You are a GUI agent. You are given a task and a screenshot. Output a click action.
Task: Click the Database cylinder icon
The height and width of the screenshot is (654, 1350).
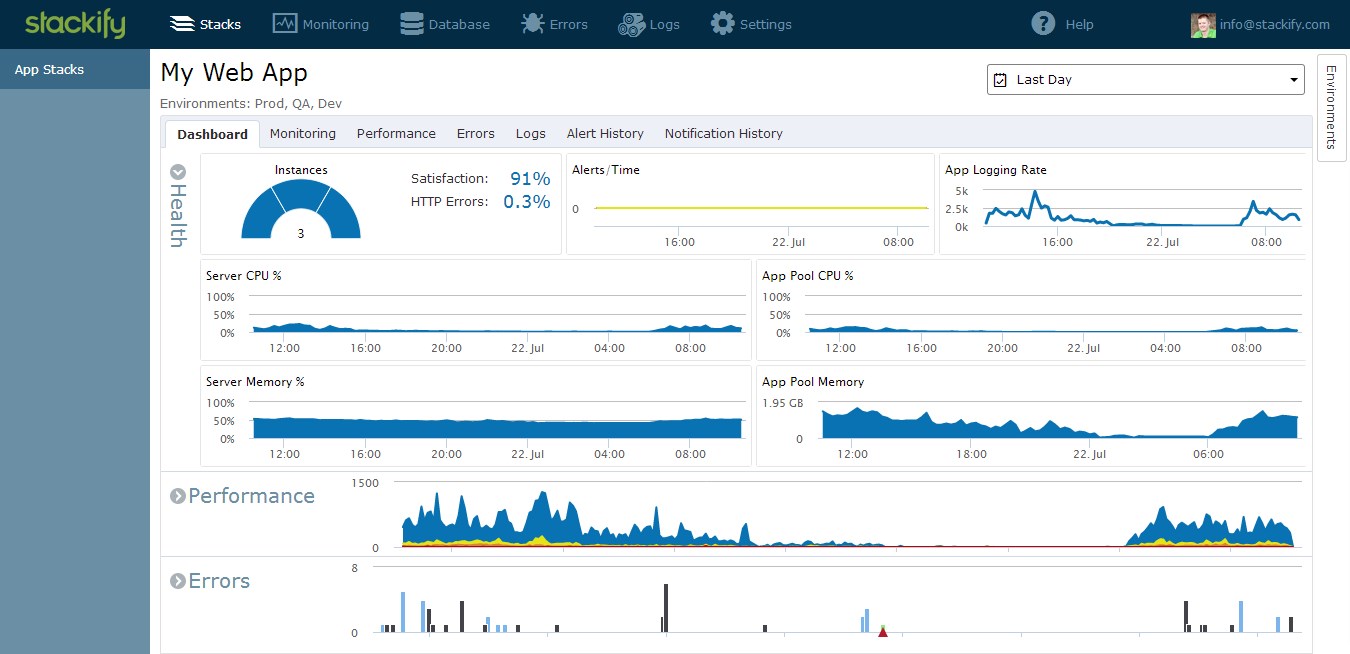point(411,24)
